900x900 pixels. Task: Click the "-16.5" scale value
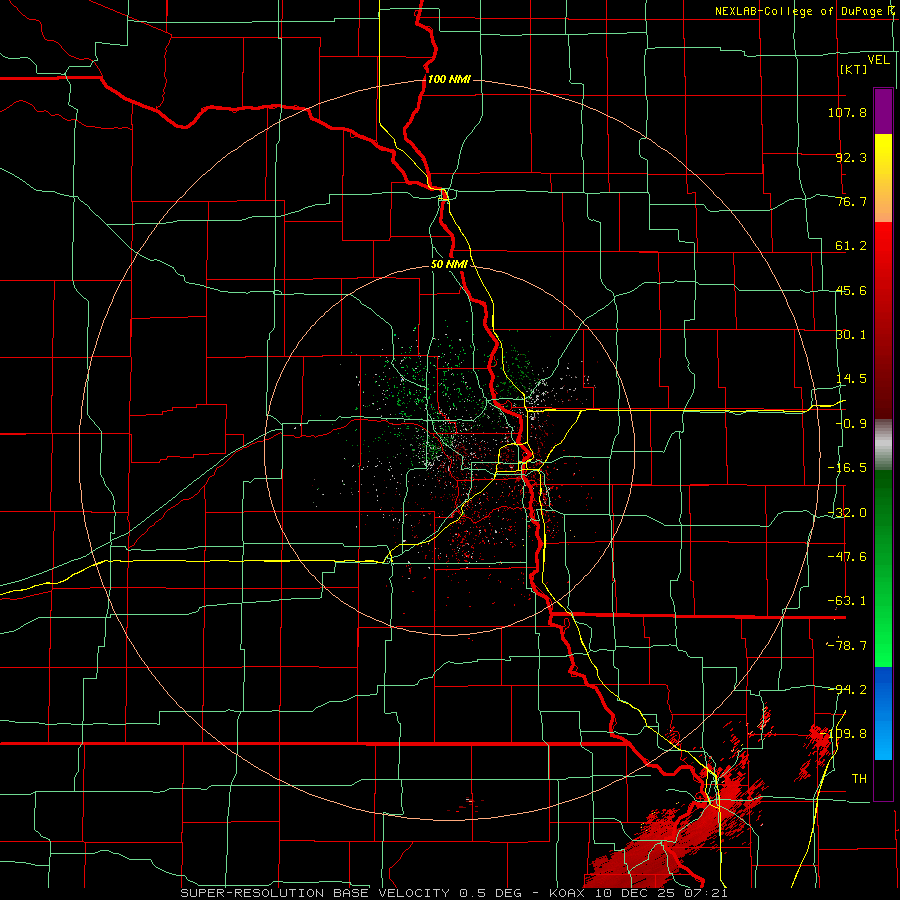[x=847, y=468]
